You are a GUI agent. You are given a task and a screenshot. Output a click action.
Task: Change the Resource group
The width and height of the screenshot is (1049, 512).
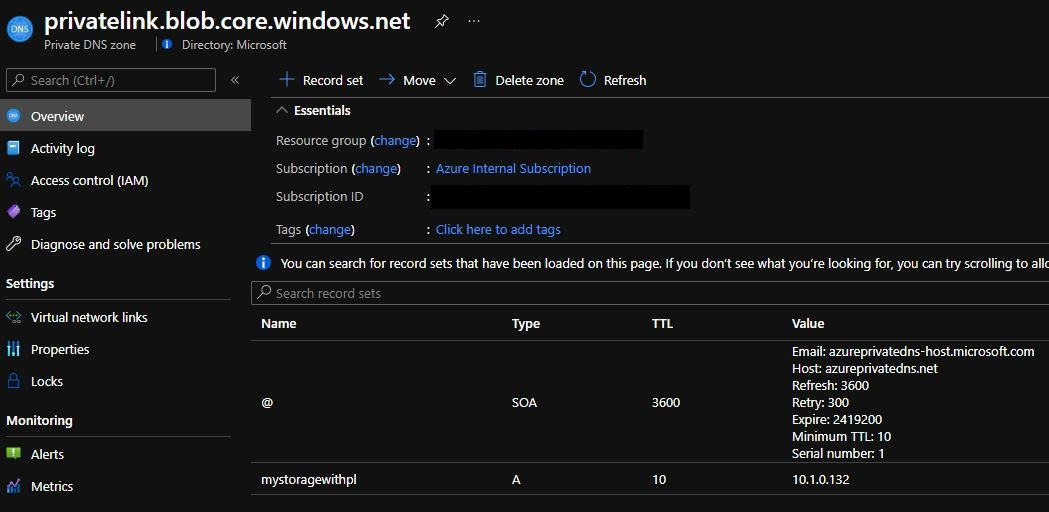(x=395, y=141)
